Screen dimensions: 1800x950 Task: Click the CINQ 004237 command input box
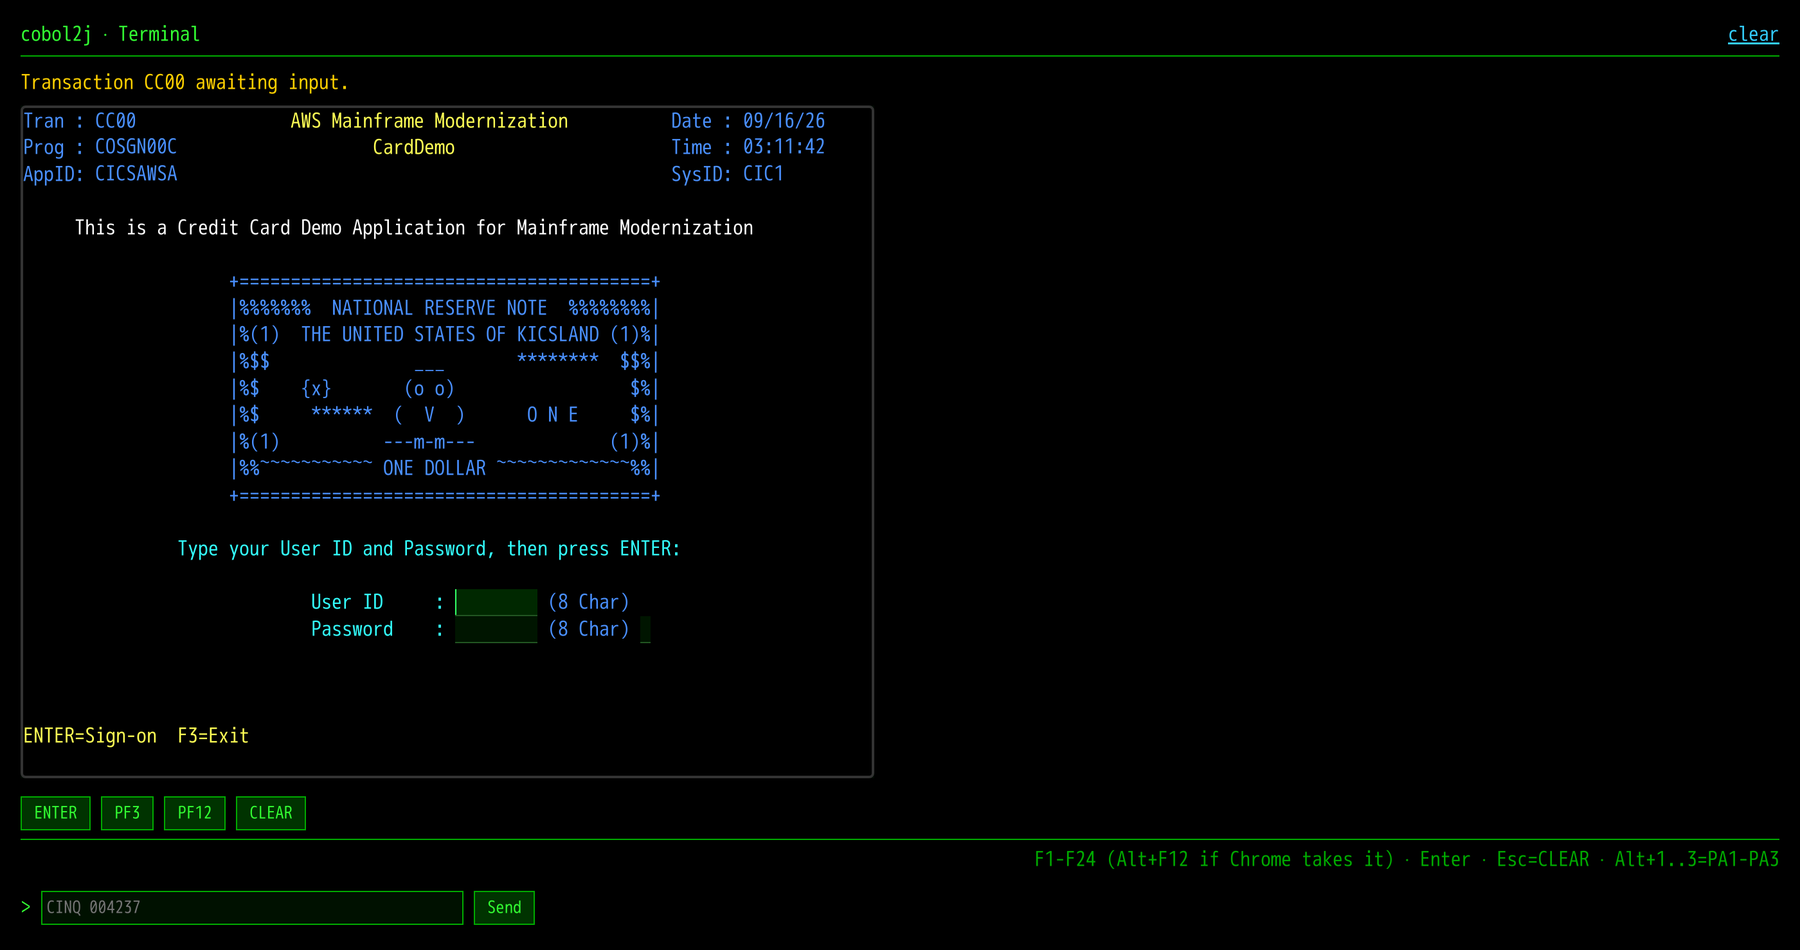[252, 907]
